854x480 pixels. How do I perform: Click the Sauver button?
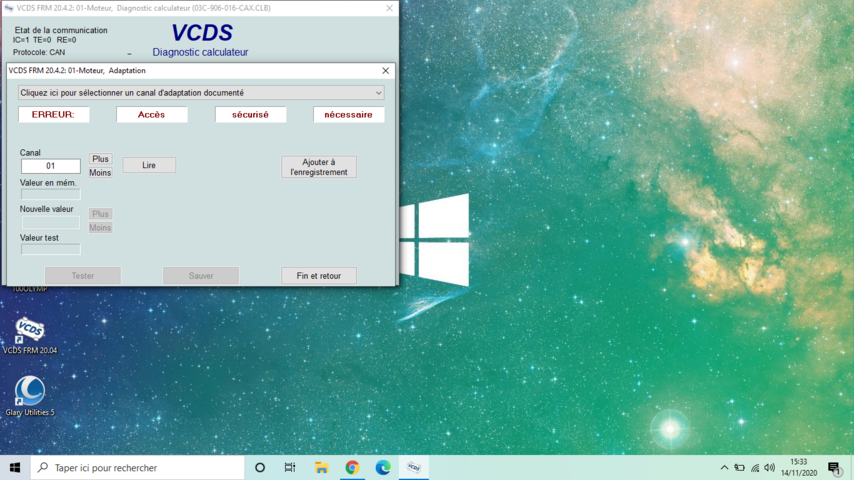(200, 276)
